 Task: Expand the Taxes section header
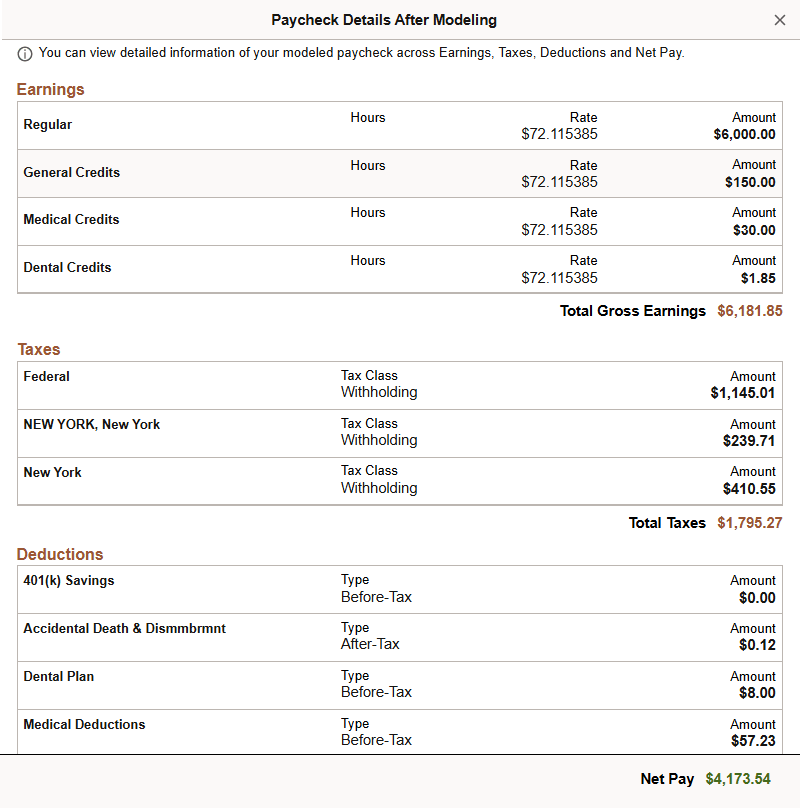[38, 349]
